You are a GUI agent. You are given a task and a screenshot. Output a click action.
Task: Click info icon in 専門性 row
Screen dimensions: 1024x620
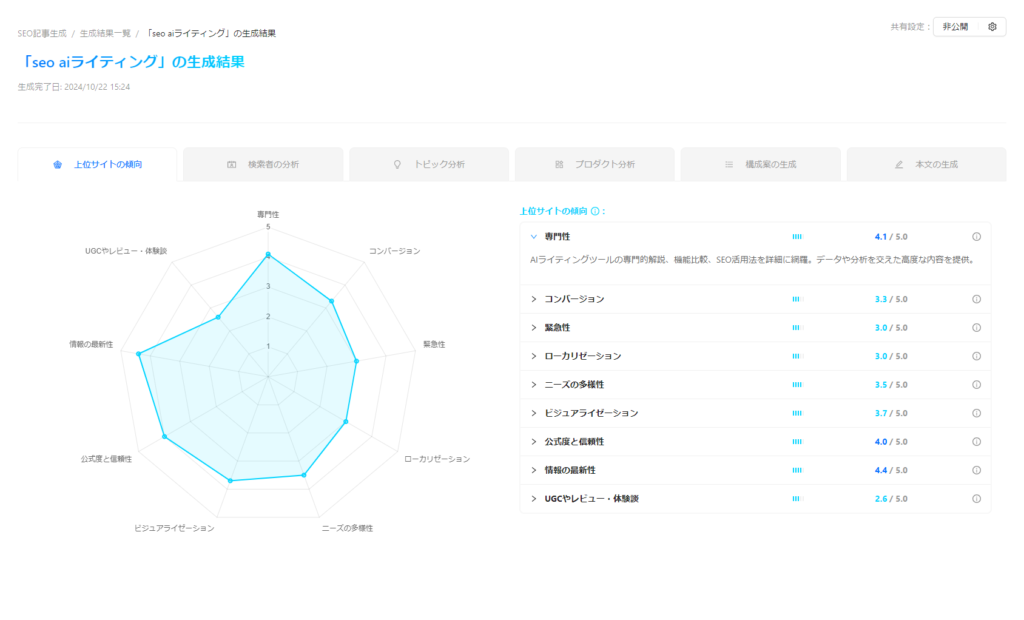point(976,237)
